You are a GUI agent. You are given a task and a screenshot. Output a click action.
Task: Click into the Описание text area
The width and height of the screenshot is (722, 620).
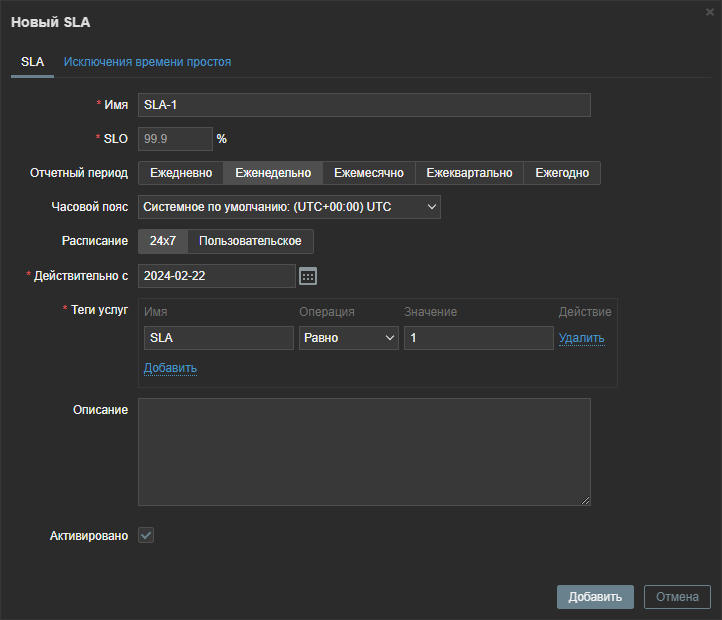pyautogui.click(x=364, y=452)
